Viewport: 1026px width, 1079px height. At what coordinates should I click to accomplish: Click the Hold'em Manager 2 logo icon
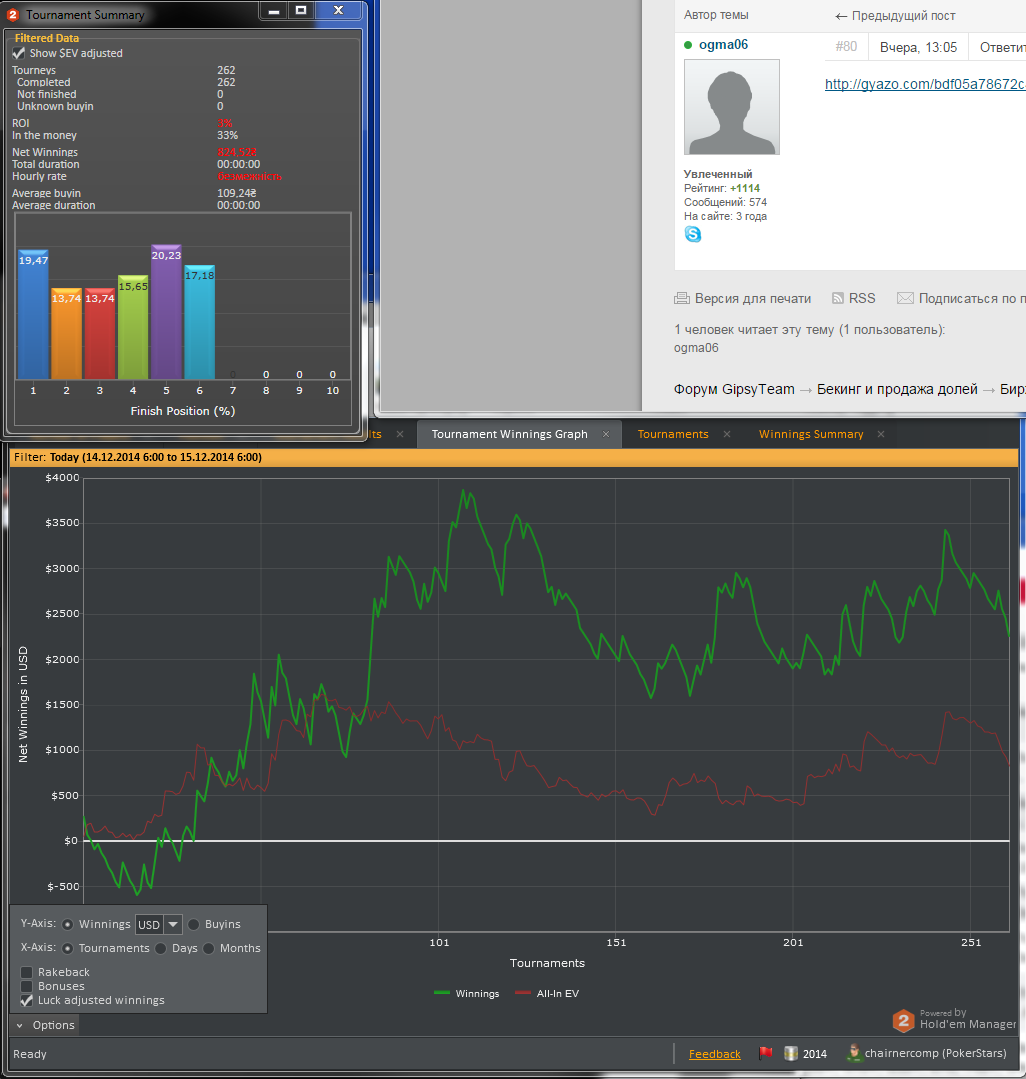tap(904, 1021)
